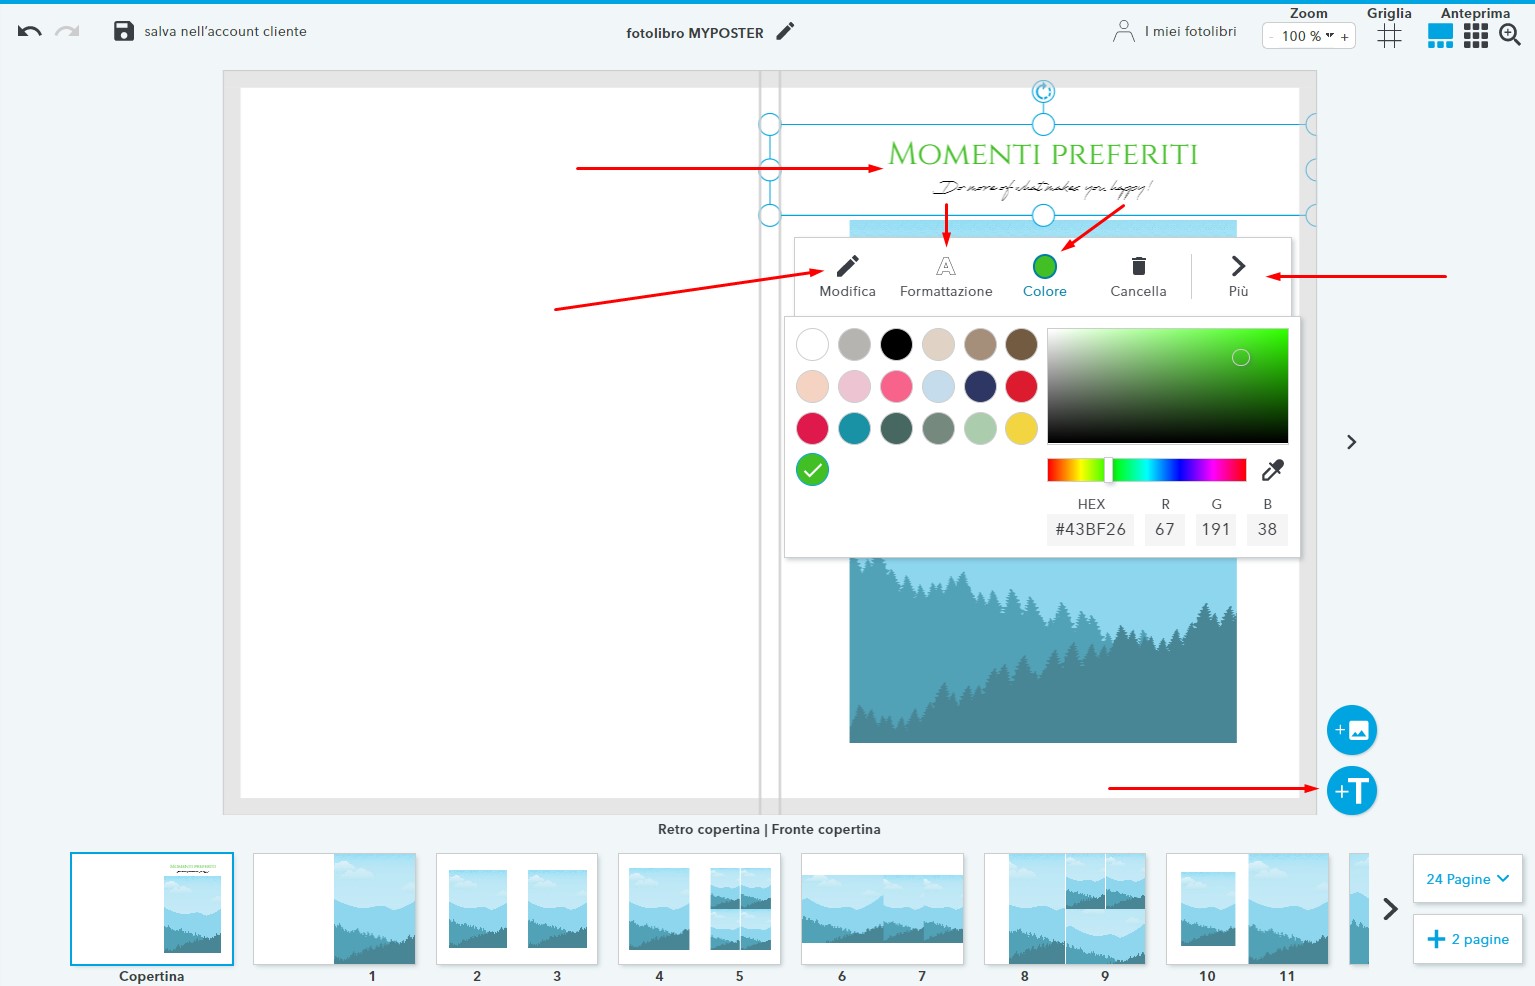Click the forest image on the cover
Viewport: 1535px width, 986px height.
(x=1043, y=650)
